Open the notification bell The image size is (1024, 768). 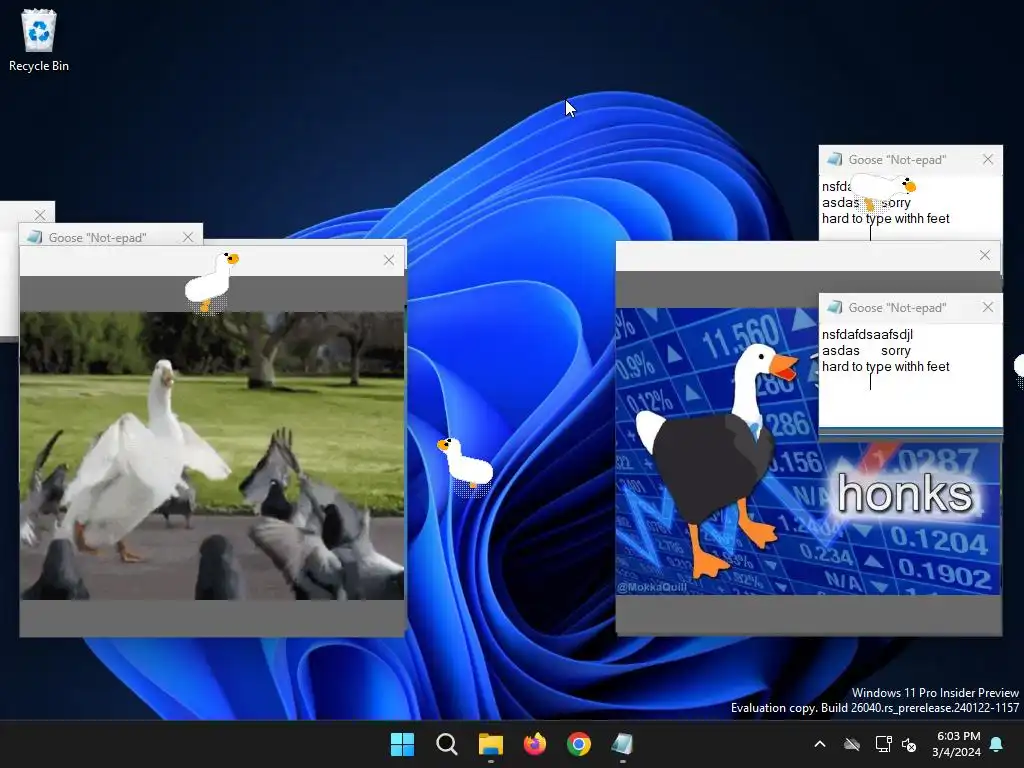click(997, 744)
